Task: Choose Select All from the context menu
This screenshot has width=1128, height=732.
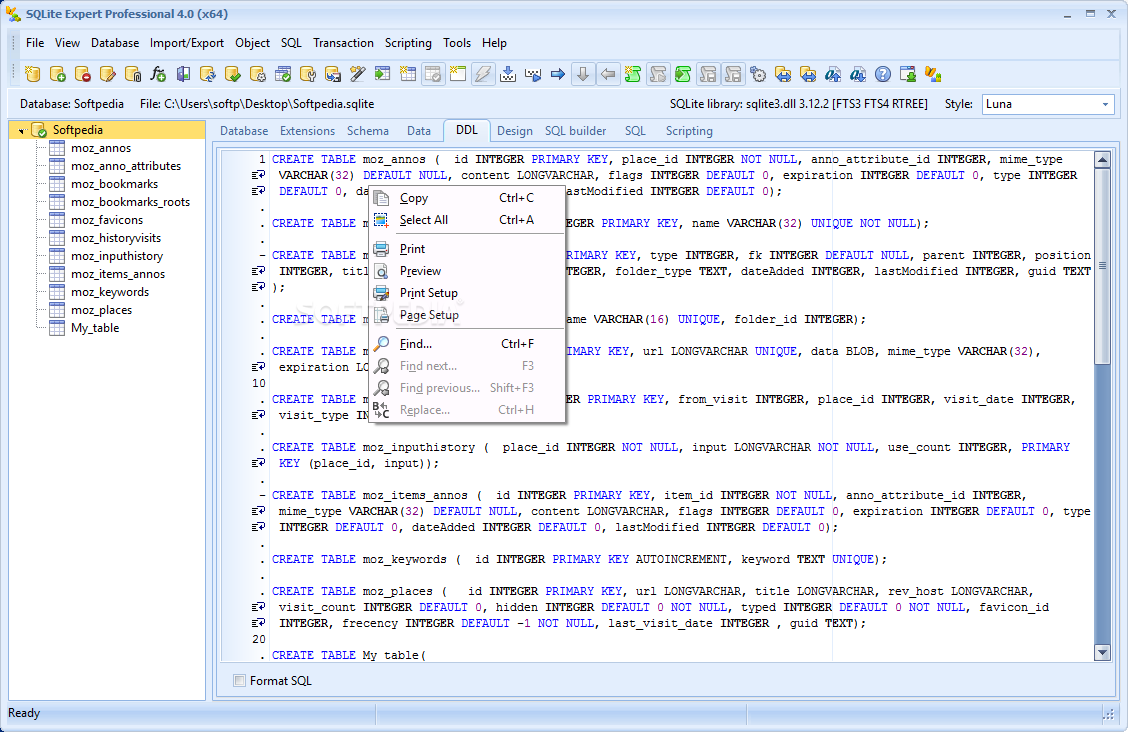Action: click(x=467, y=220)
